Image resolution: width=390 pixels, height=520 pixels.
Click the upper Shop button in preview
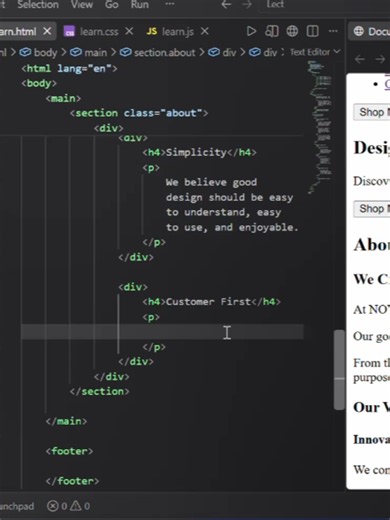(371, 112)
